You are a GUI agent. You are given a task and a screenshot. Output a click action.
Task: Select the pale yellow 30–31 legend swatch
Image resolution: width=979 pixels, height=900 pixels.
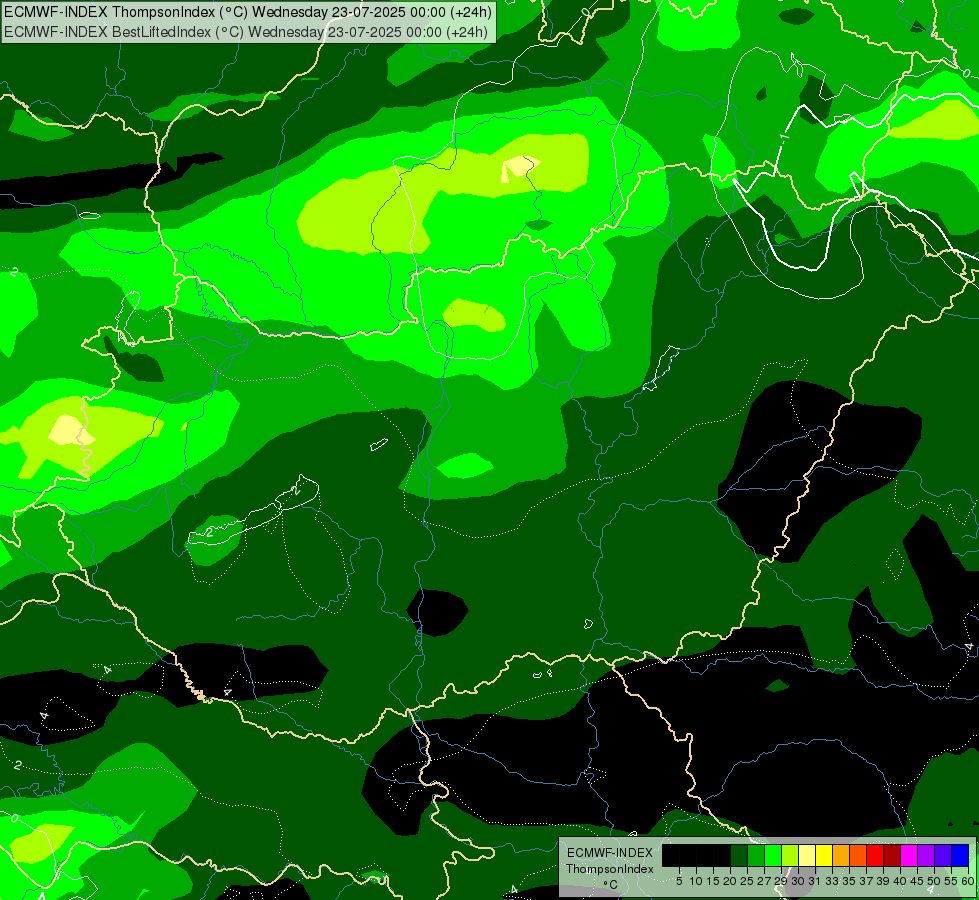click(807, 855)
